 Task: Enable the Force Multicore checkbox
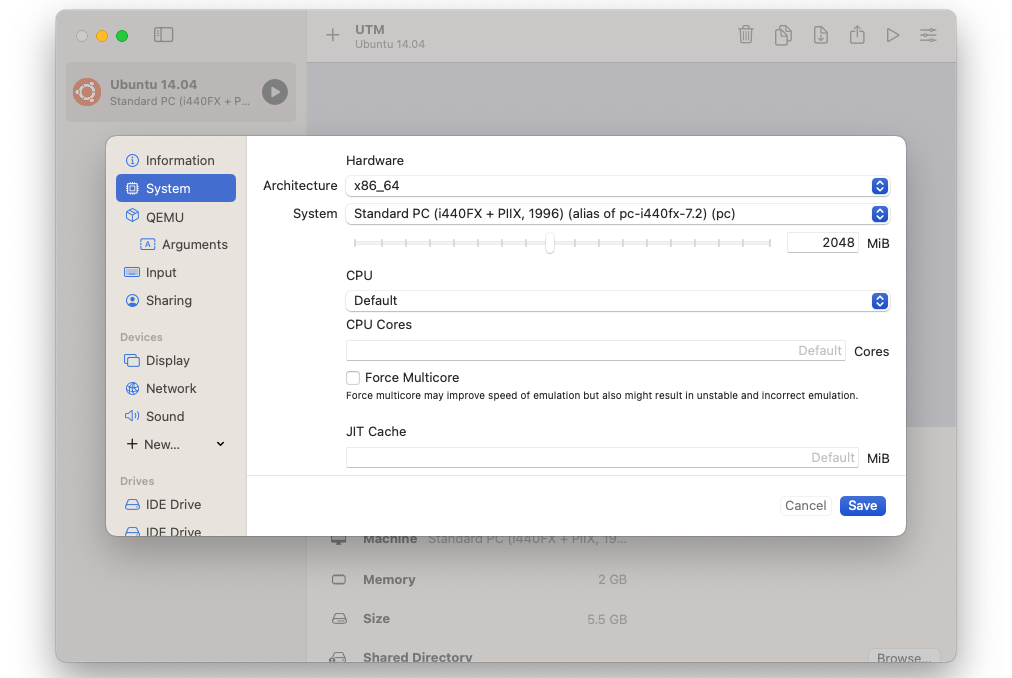tap(353, 378)
